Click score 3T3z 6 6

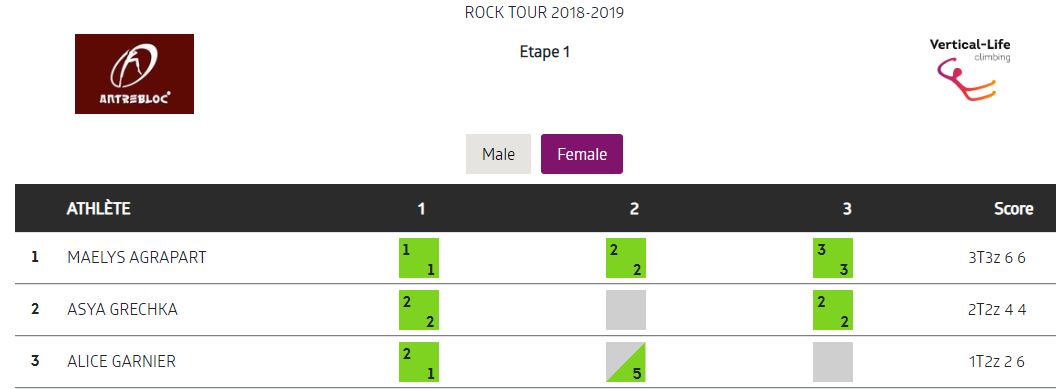tap(997, 257)
